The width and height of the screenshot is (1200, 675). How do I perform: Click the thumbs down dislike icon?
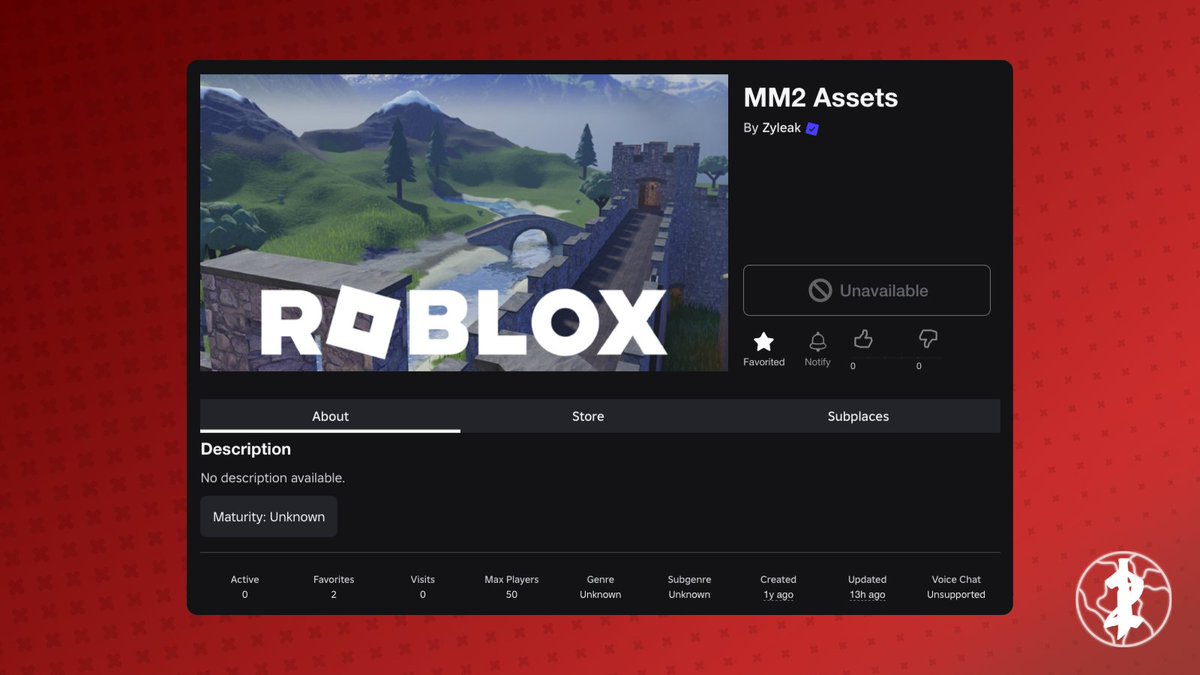tap(928, 340)
